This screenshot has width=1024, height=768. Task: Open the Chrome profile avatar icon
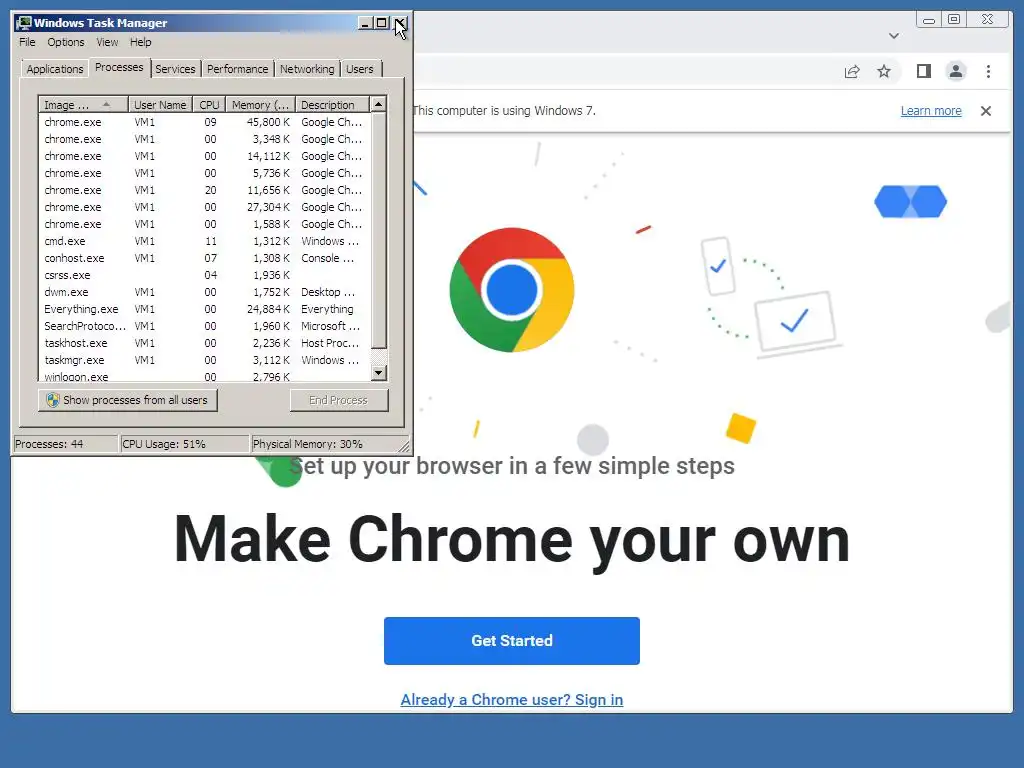click(955, 71)
